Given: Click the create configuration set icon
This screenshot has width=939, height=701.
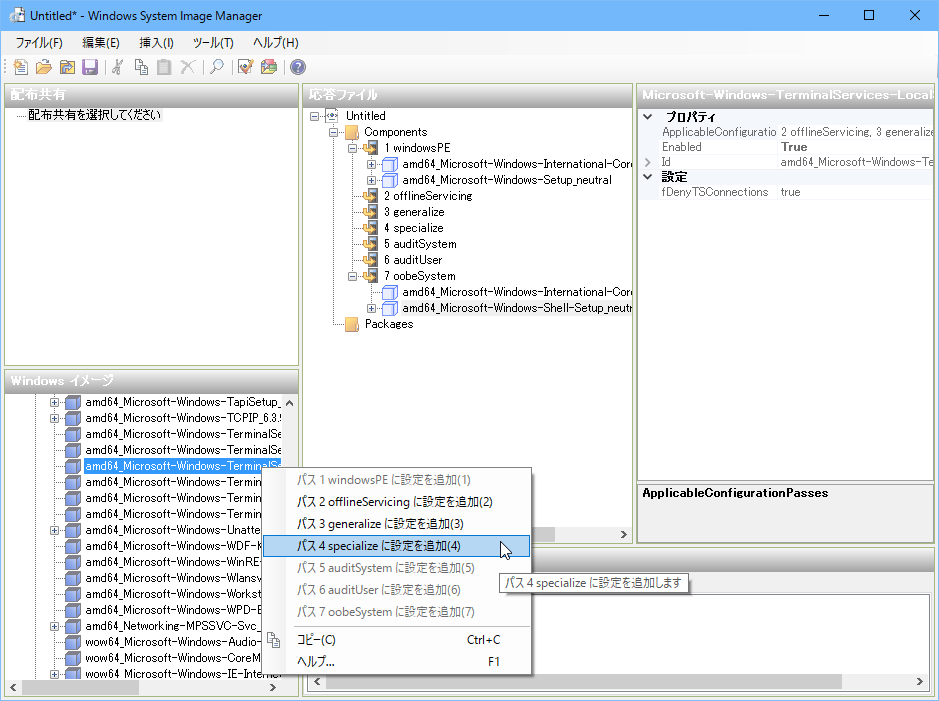Looking at the screenshot, I should [269, 67].
